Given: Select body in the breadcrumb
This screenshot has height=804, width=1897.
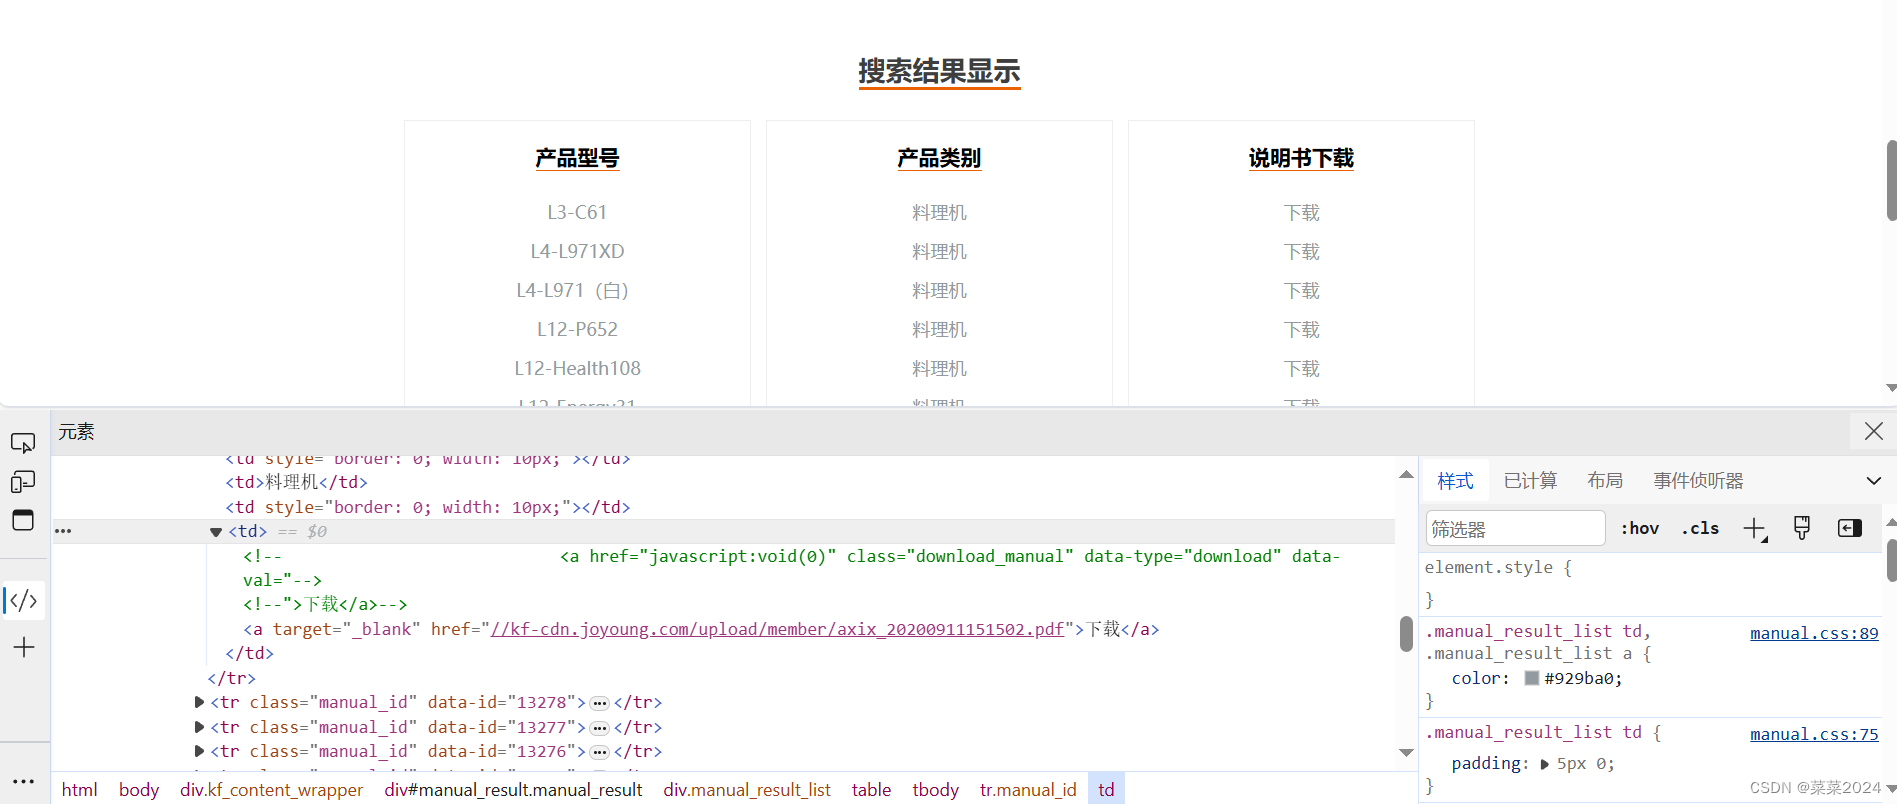Looking at the screenshot, I should [x=139, y=789].
